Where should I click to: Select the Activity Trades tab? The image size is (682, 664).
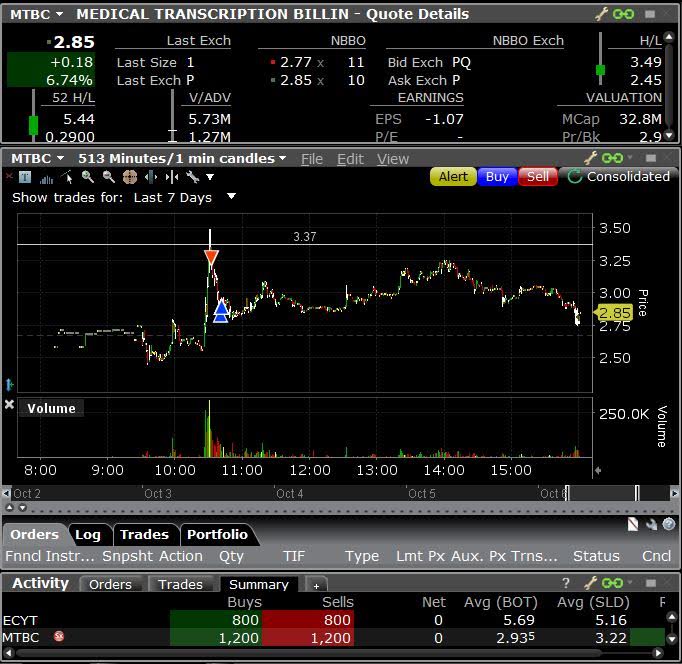pyautogui.click(x=181, y=584)
